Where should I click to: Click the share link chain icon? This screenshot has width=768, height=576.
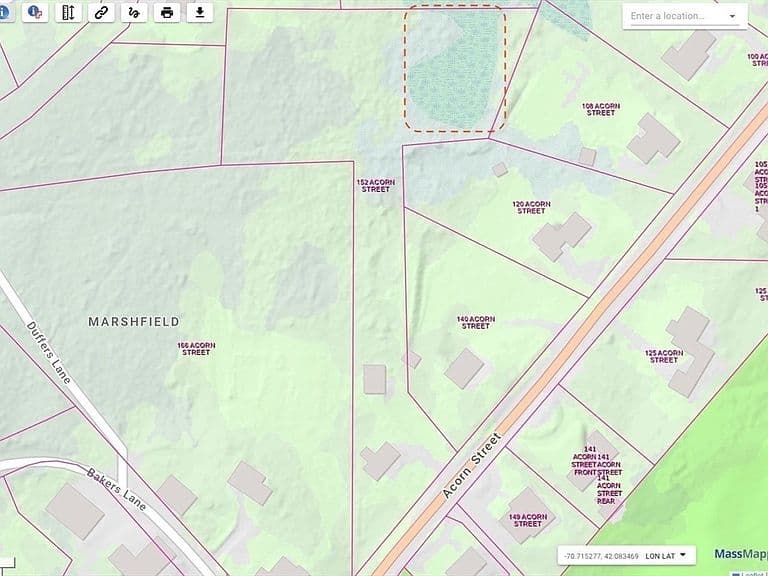(x=101, y=12)
